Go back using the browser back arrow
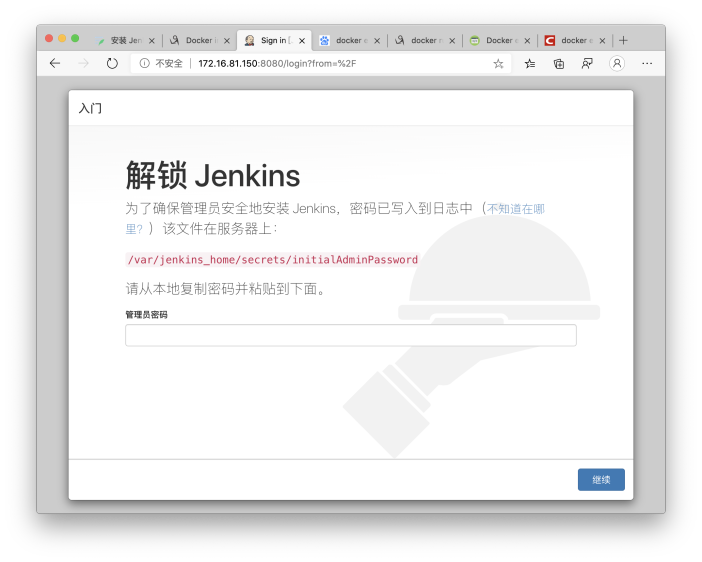The height and width of the screenshot is (562, 702). pos(55,64)
